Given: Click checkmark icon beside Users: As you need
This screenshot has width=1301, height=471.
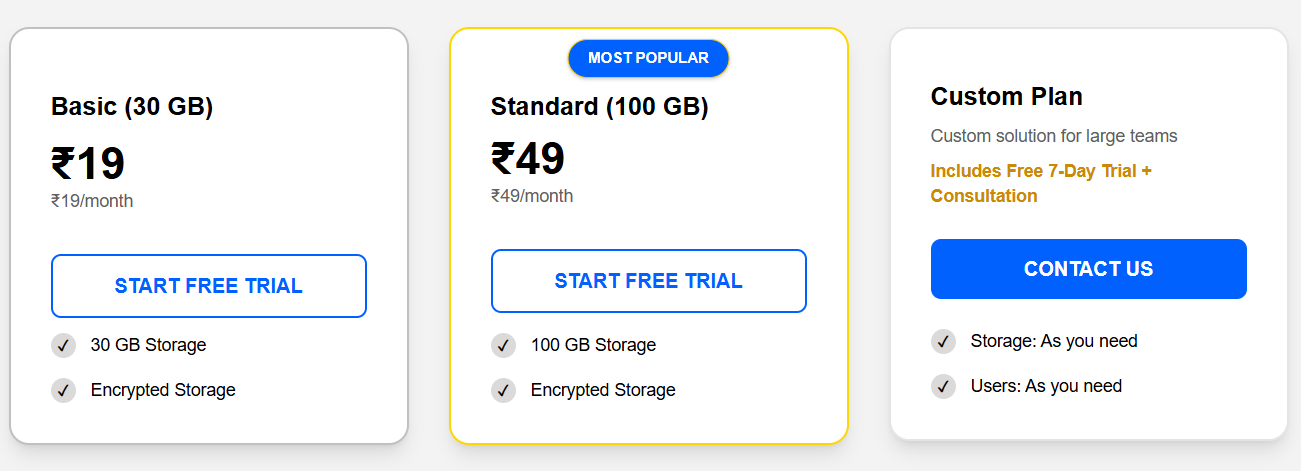Looking at the screenshot, I should coord(943,386).
